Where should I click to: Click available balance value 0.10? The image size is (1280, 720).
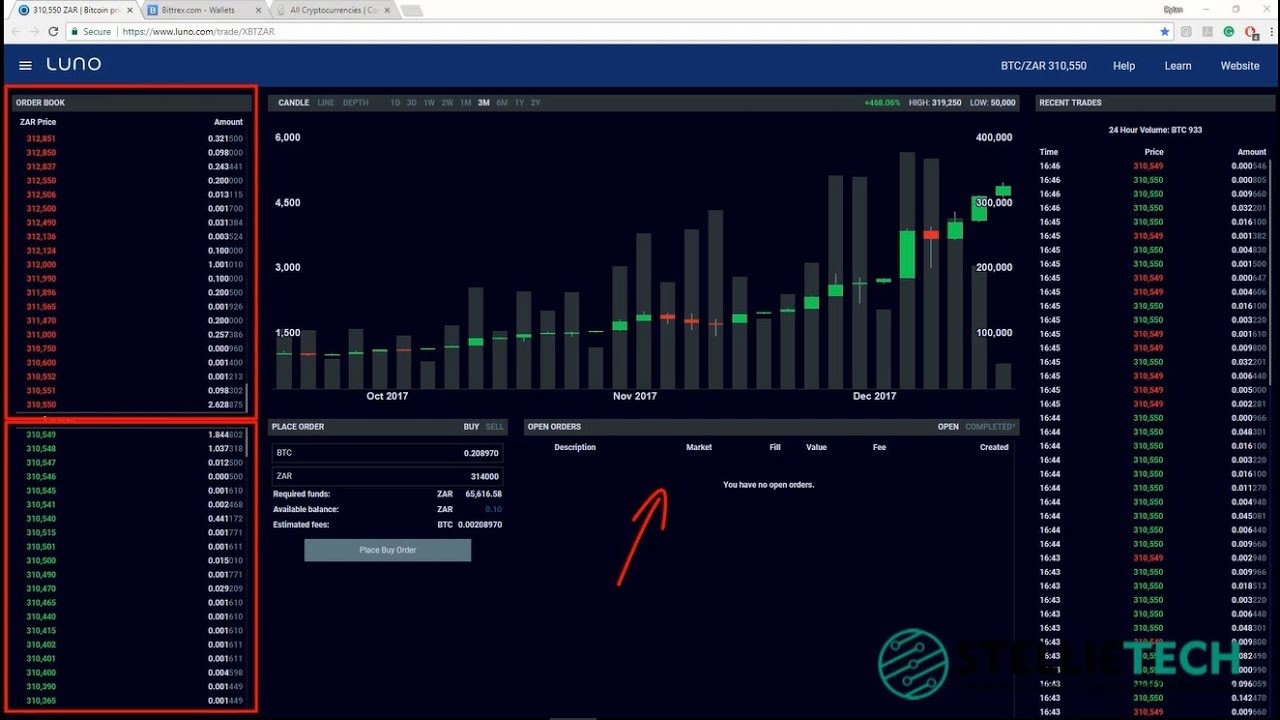click(494, 509)
